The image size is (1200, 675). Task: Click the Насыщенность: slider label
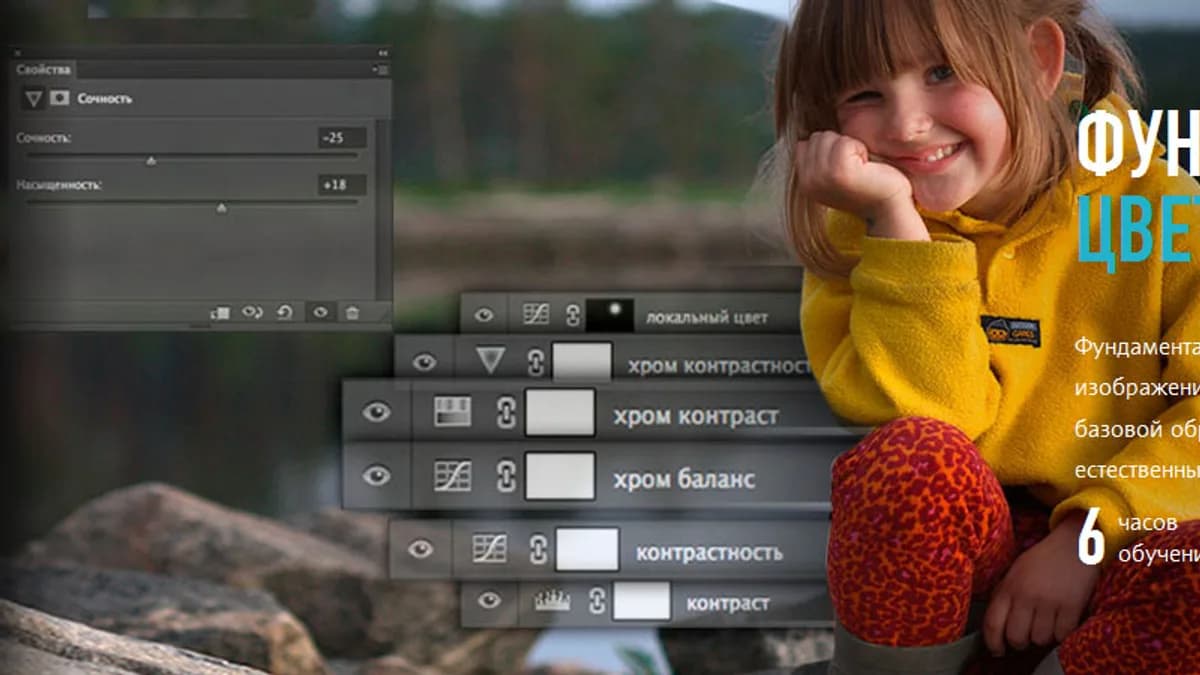59,185
